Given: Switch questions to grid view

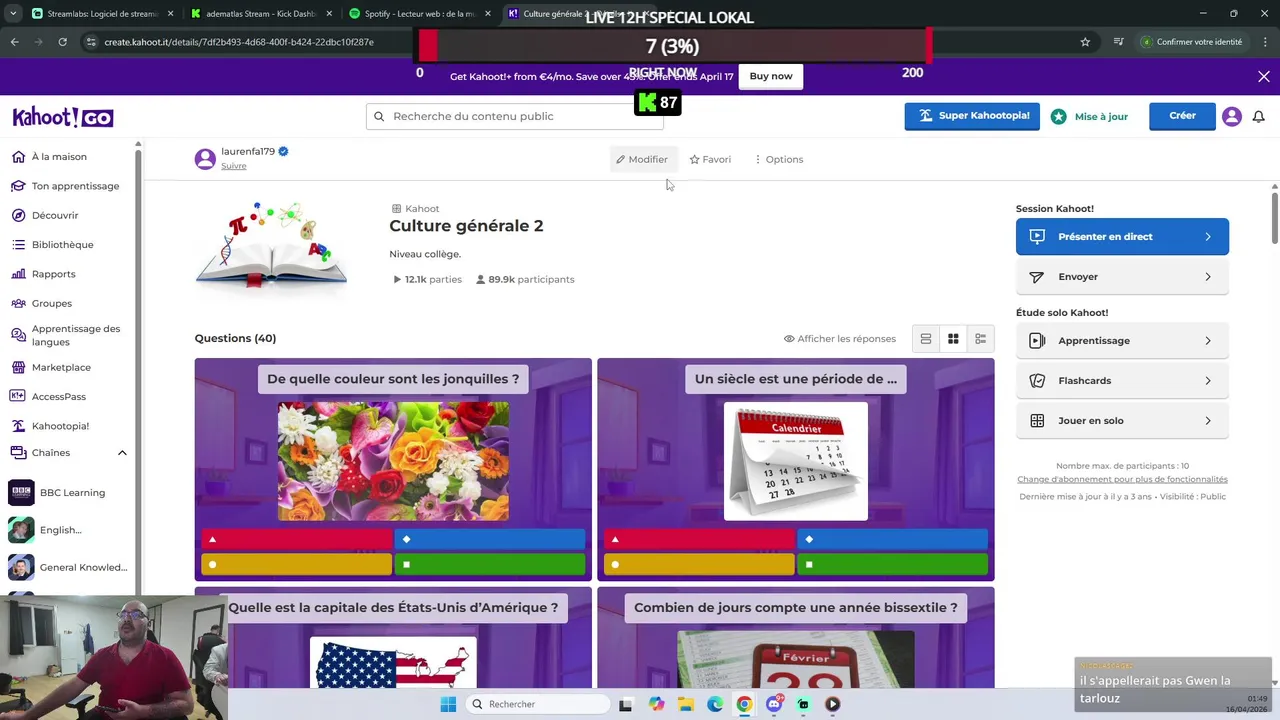Looking at the screenshot, I should pyautogui.click(x=953, y=339).
